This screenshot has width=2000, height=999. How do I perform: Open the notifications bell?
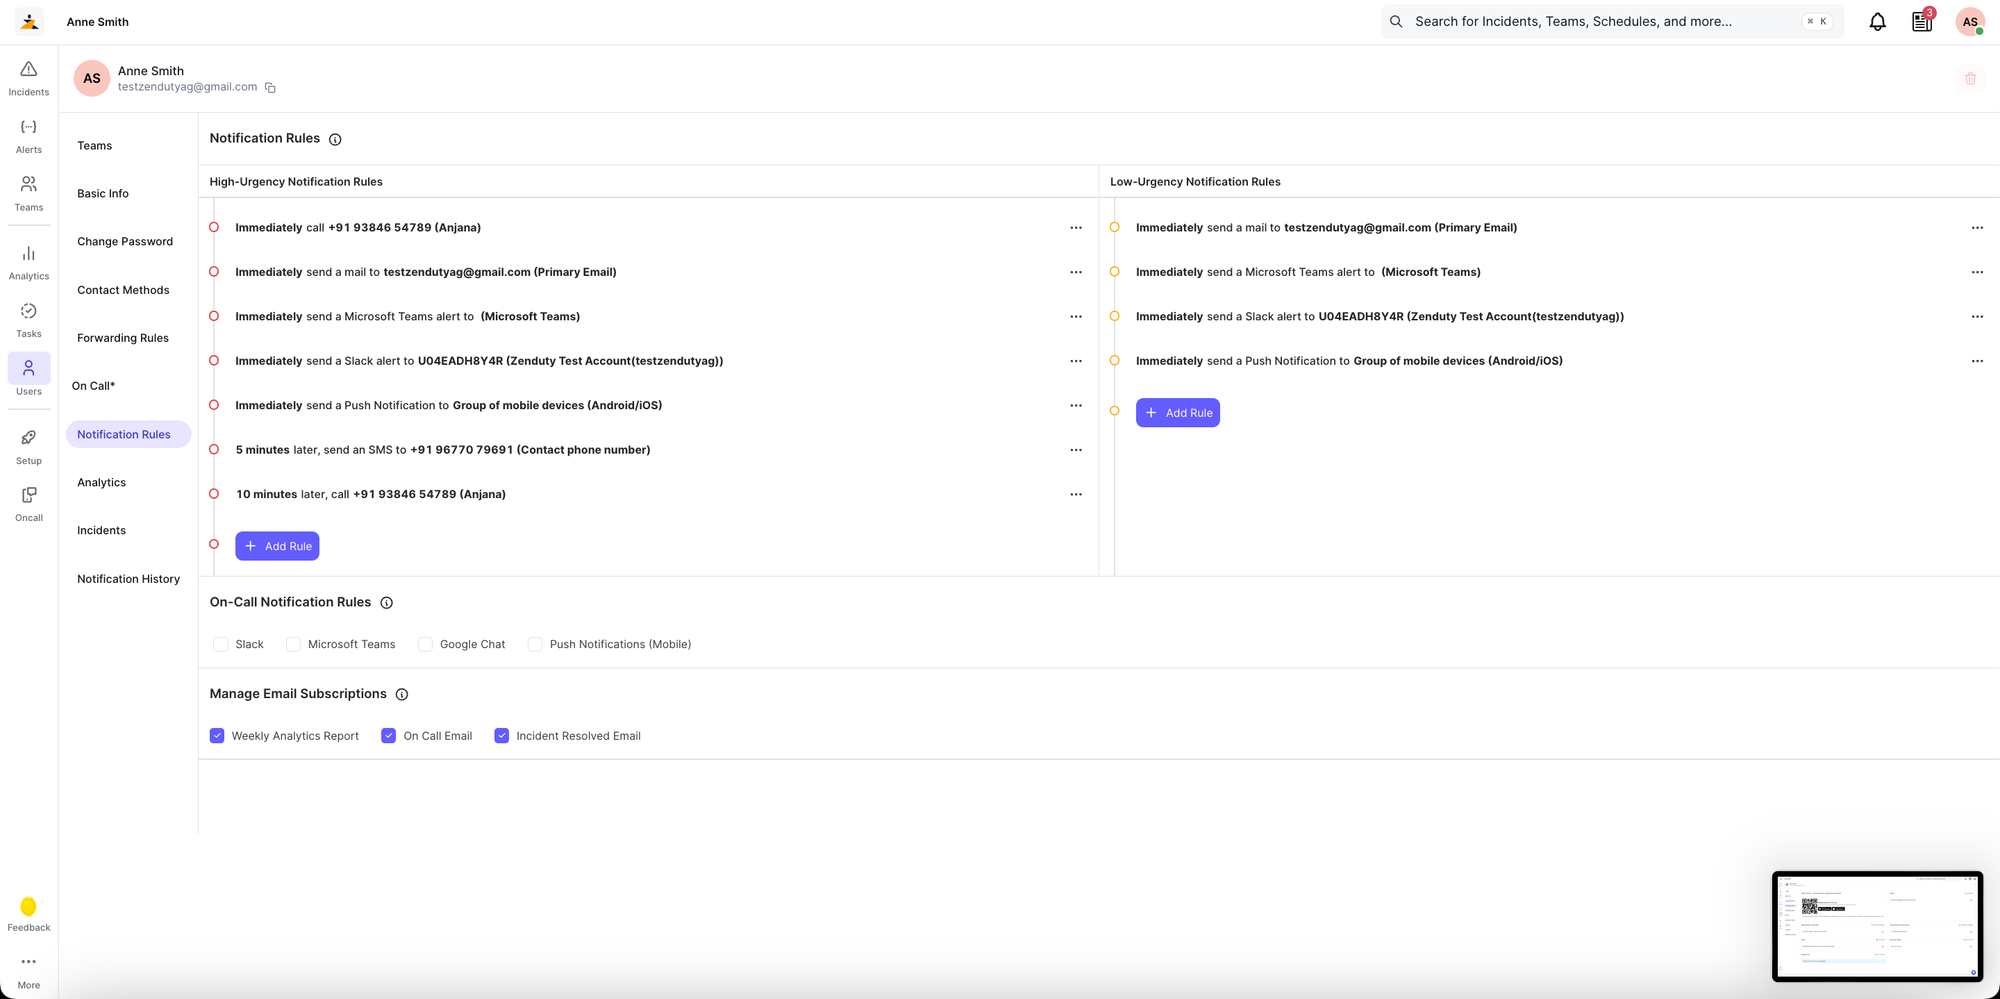click(1878, 21)
